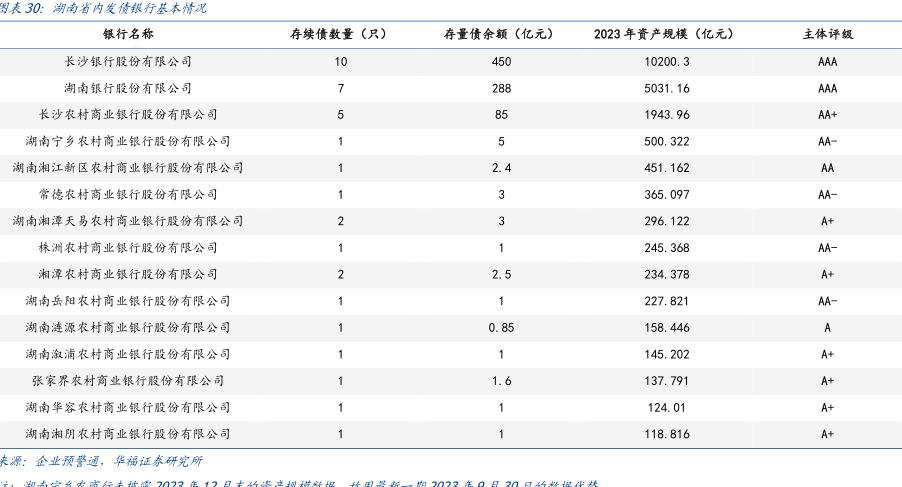
Task: Click the 存续债数量（只）column header
Action: tap(340, 34)
